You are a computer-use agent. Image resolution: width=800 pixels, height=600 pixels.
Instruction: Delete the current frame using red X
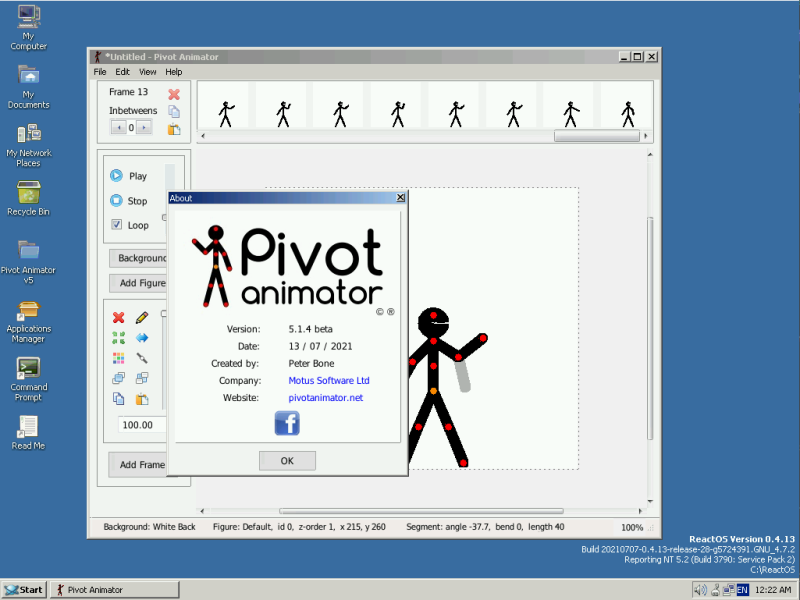tap(174, 94)
